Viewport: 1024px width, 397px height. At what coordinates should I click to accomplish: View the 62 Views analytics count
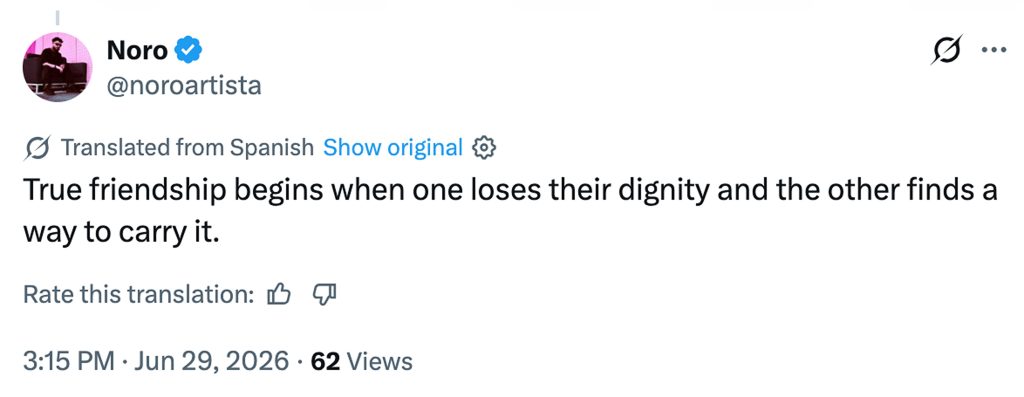click(x=362, y=361)
